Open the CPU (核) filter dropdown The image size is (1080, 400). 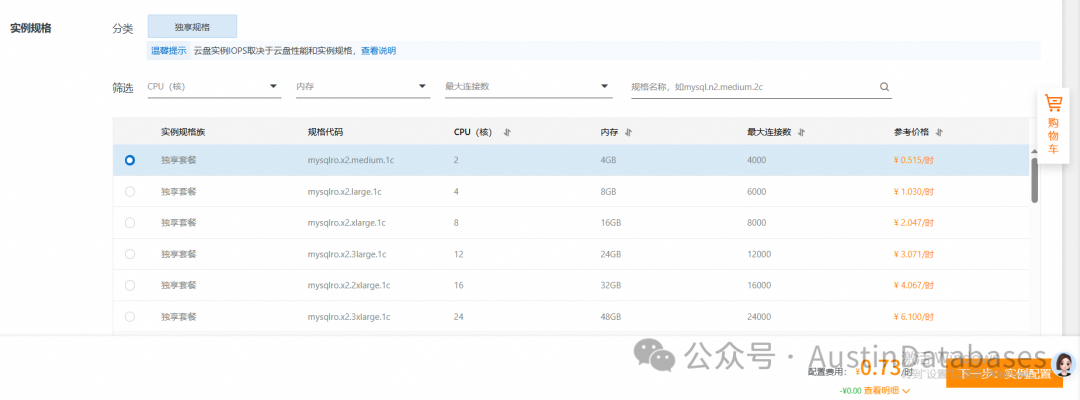[x=214, y=87]
